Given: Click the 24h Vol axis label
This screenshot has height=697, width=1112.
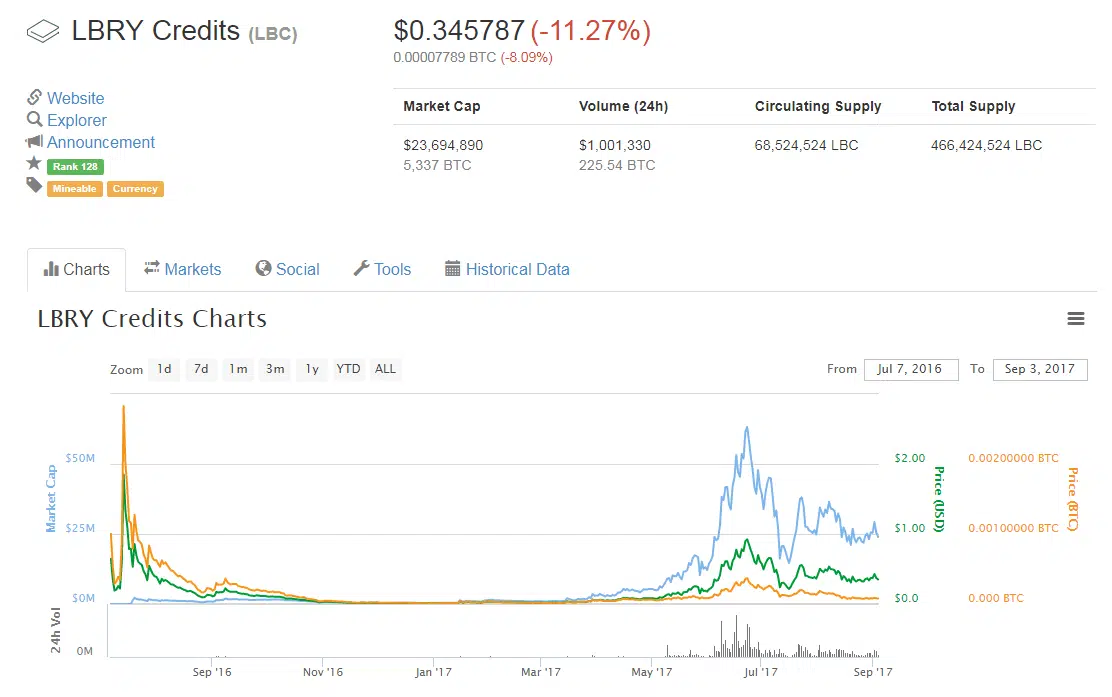Looking at the screenshot, I should pyautogui.click(x=55, y=630).
